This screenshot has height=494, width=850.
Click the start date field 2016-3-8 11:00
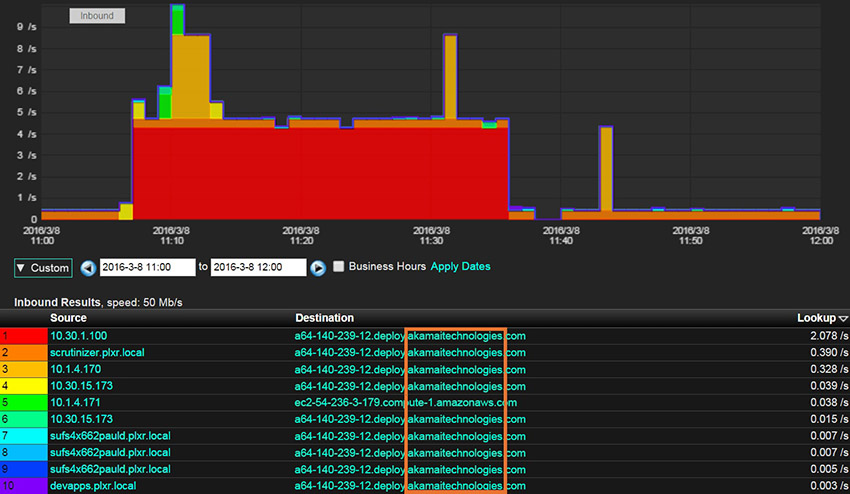point(147,267)
